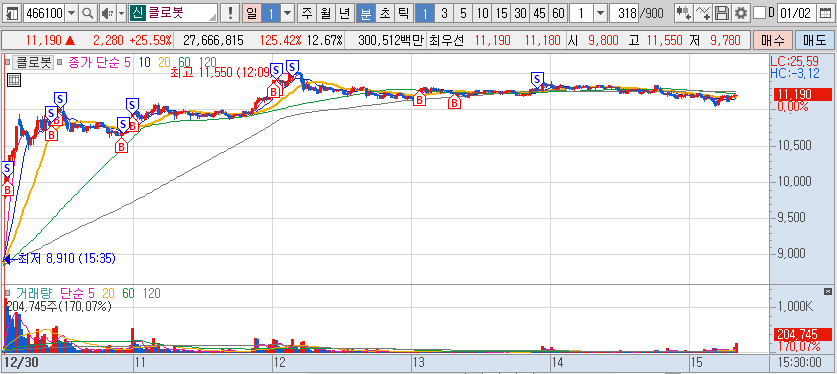This screenshot has width=837, height=374.
Task: Click the stock code input 466100
Action: 44,13
